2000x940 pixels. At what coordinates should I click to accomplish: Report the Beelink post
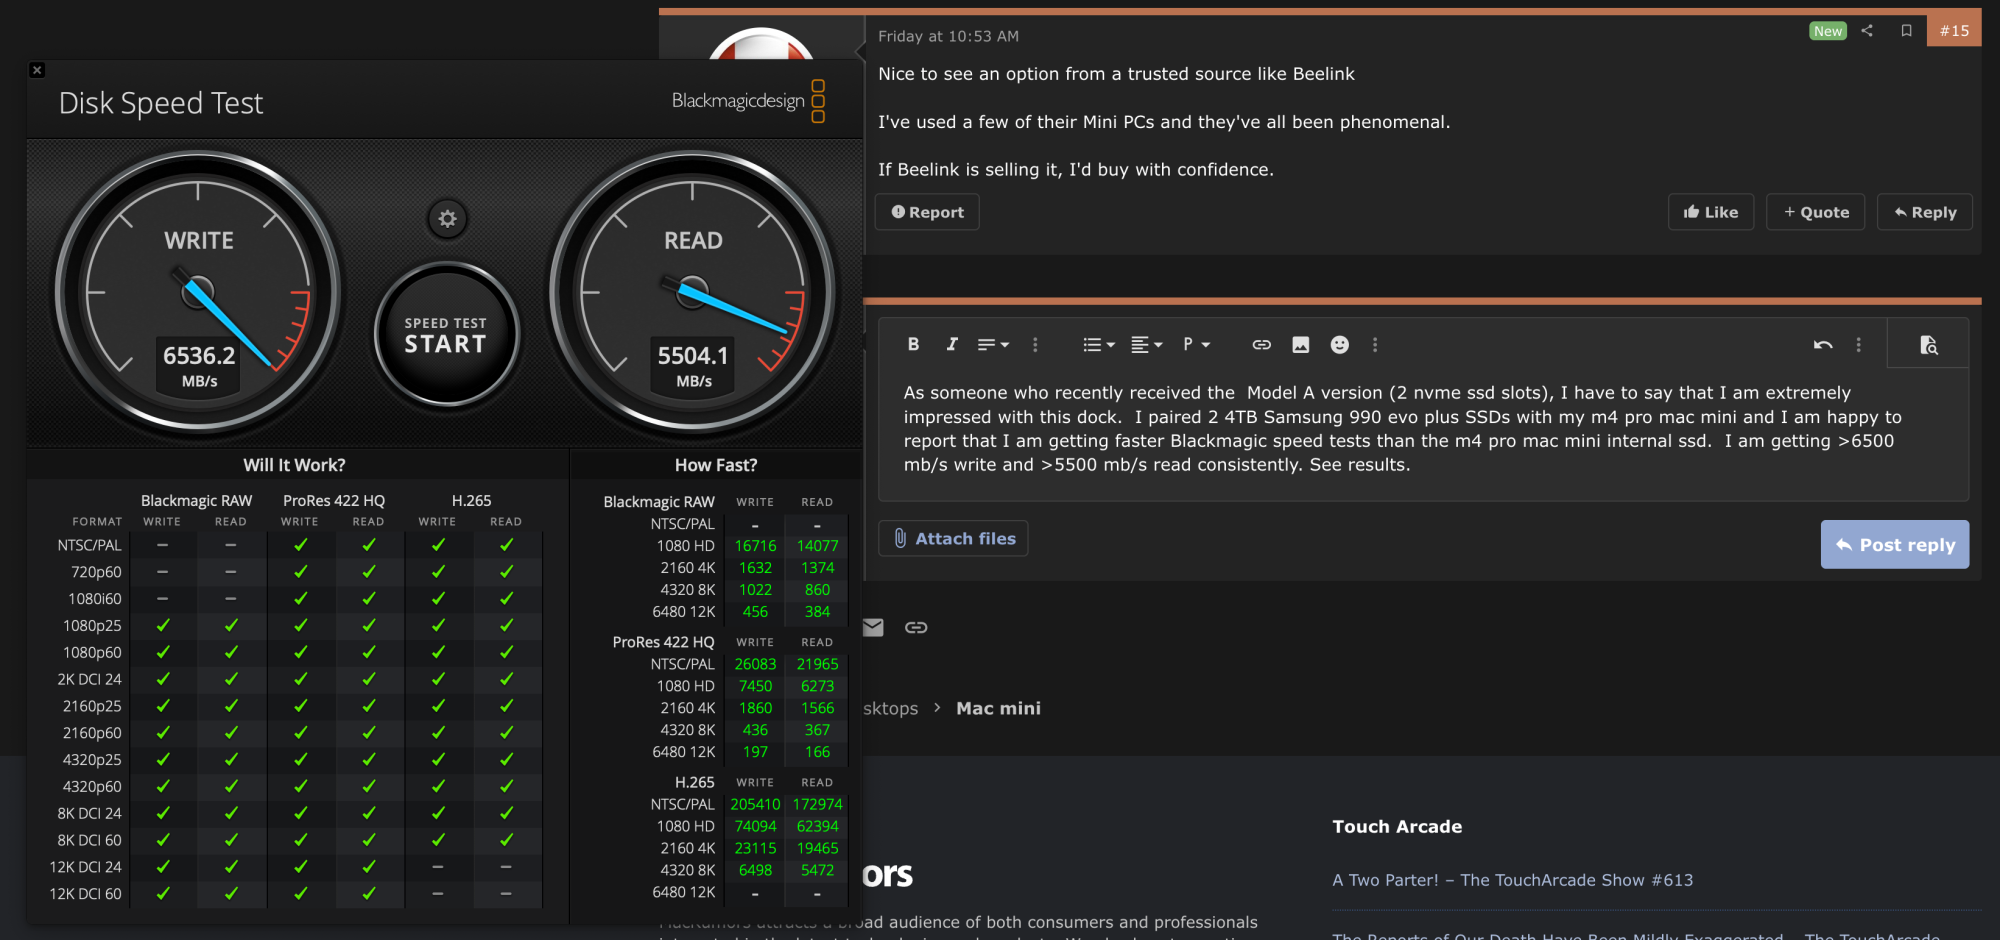click(x=927, y=212)
